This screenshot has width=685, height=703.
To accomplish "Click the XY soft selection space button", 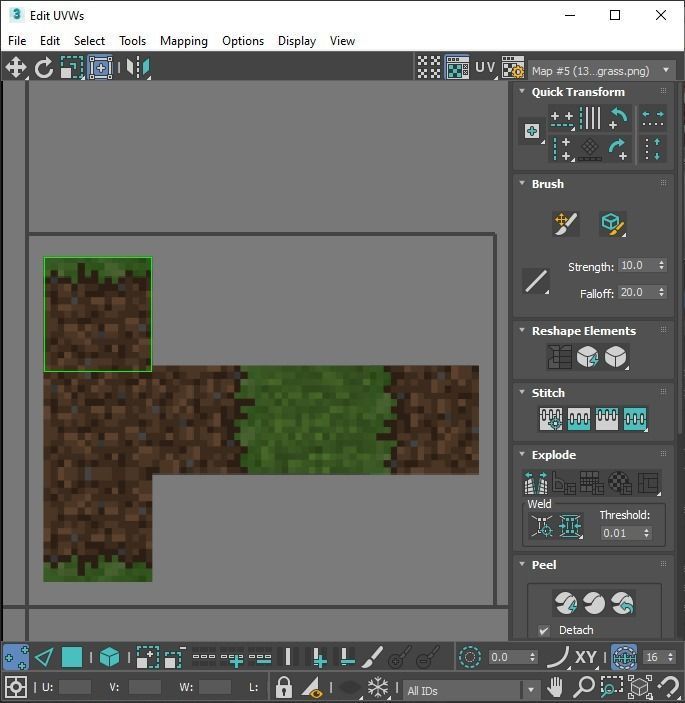I will tap(585, 657).
